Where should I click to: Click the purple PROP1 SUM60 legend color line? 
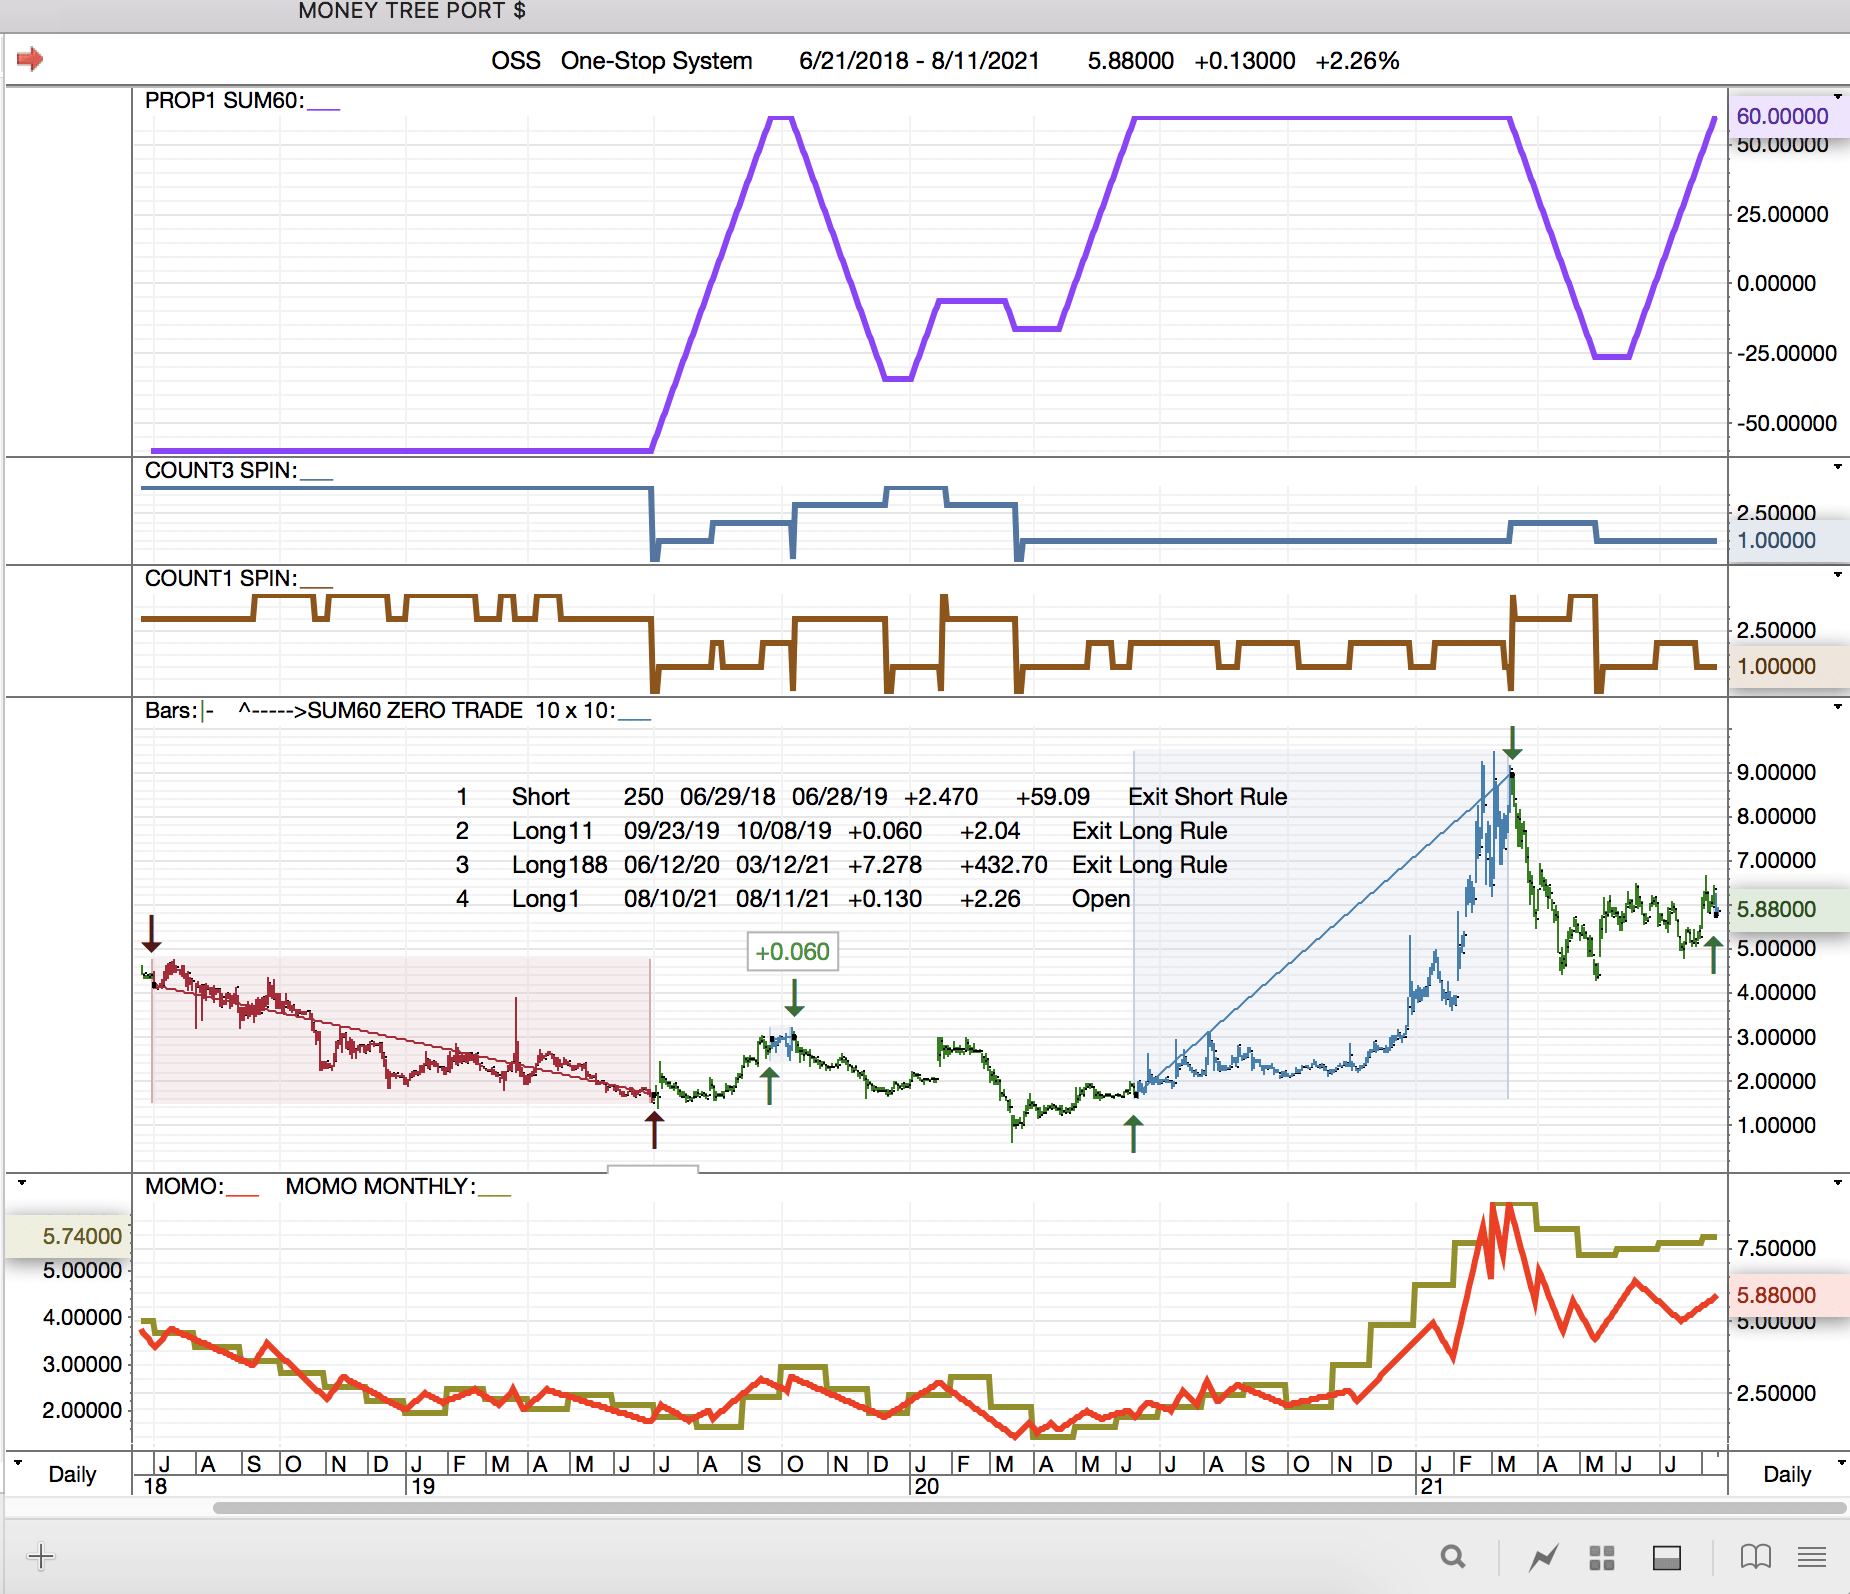(x=323, y=109)
